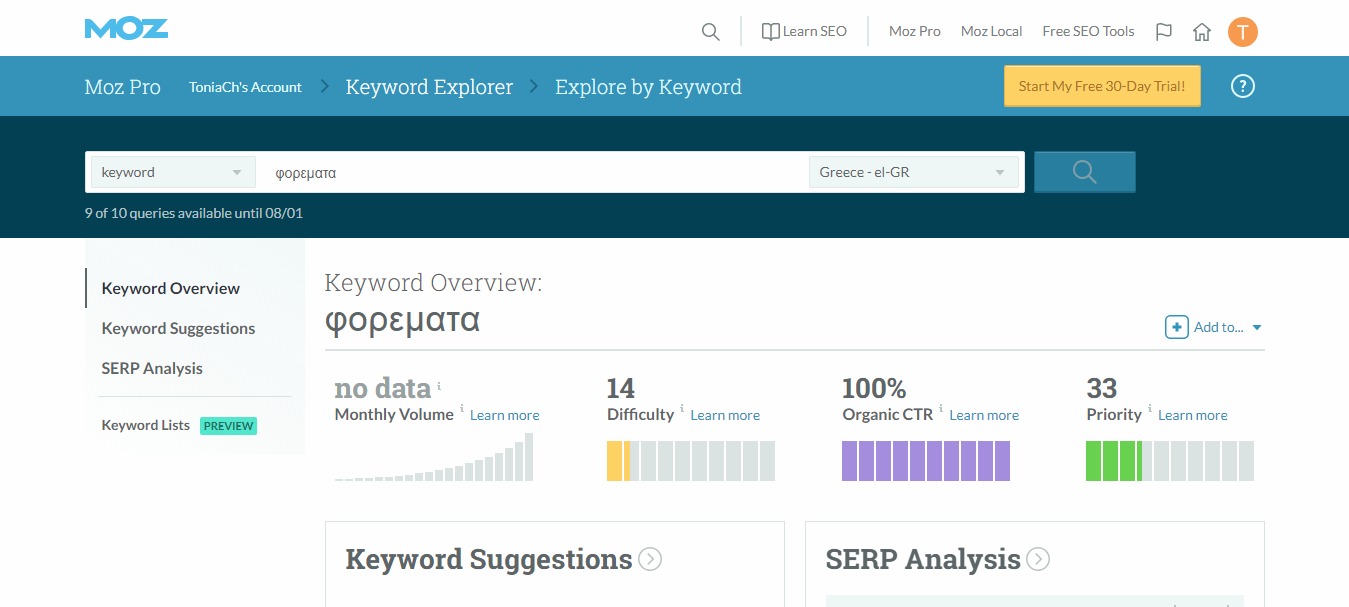Open the site search magnifier icon
Viewport: 1349px width, 607px height.
pos(711,32)
